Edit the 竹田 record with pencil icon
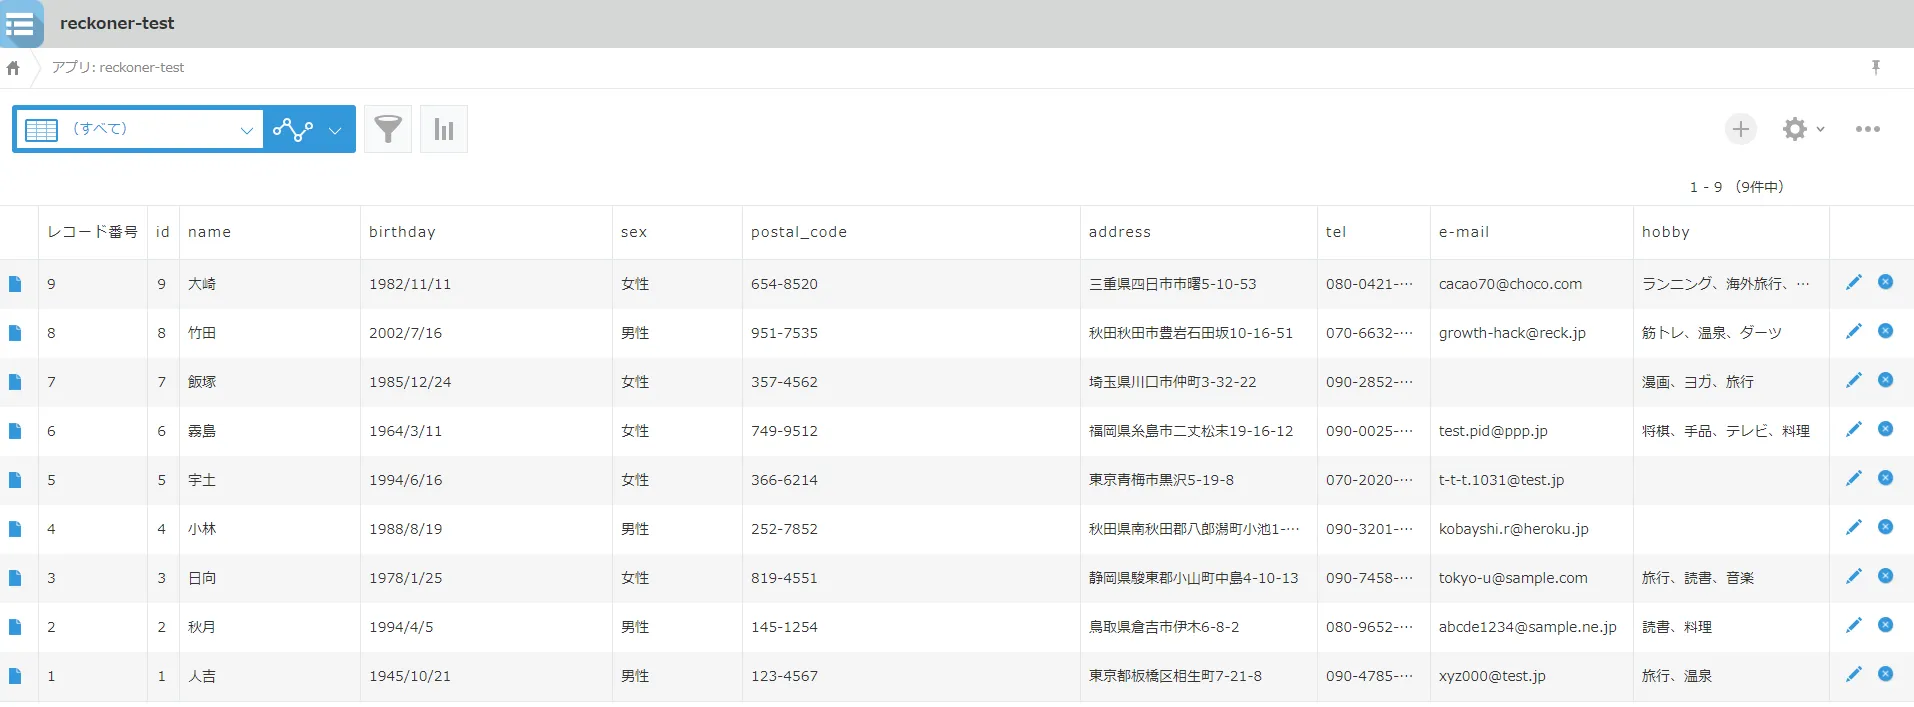1914x707 pixels. pyautogui.click(x=1853, y=331)
